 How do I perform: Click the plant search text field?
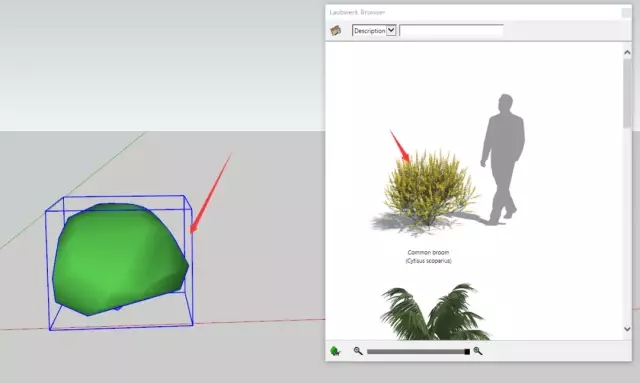coord(451,31)
